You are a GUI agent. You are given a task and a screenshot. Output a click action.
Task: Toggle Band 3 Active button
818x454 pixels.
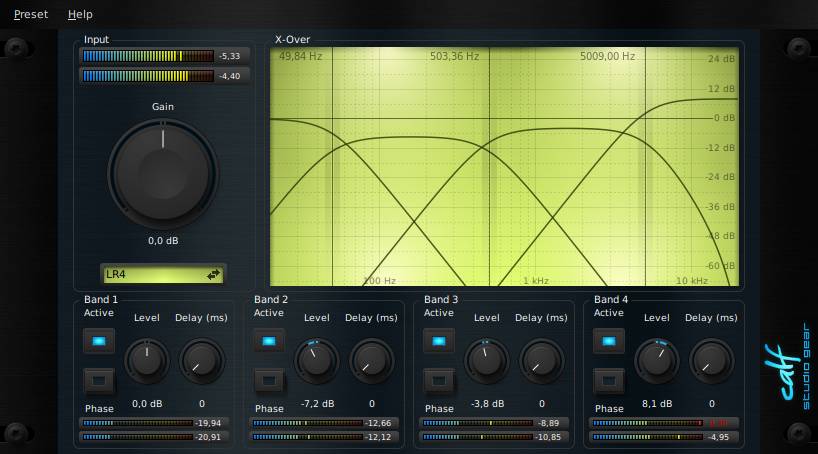pyautogui.click(x=439, y=341)
